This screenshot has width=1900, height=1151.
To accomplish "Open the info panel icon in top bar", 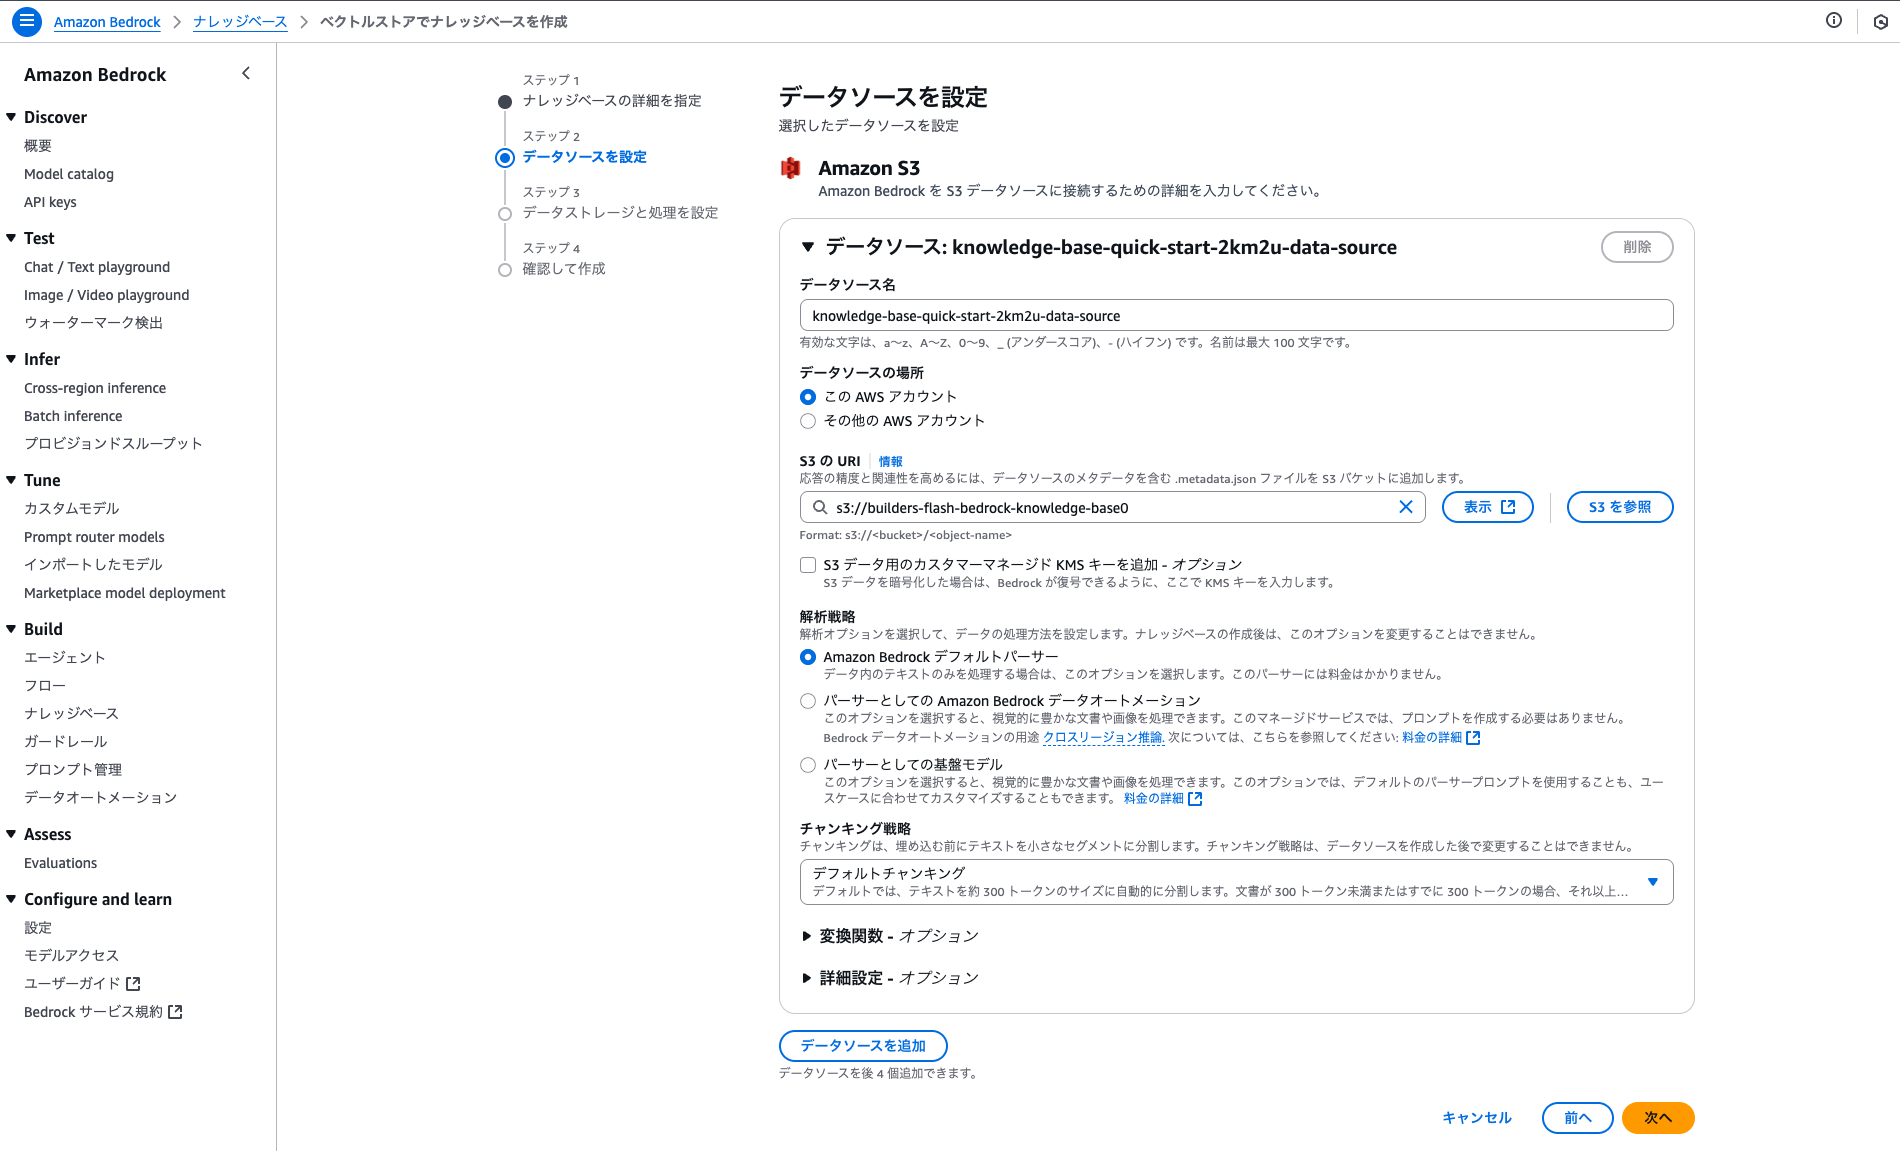I will coord(1833,20).
